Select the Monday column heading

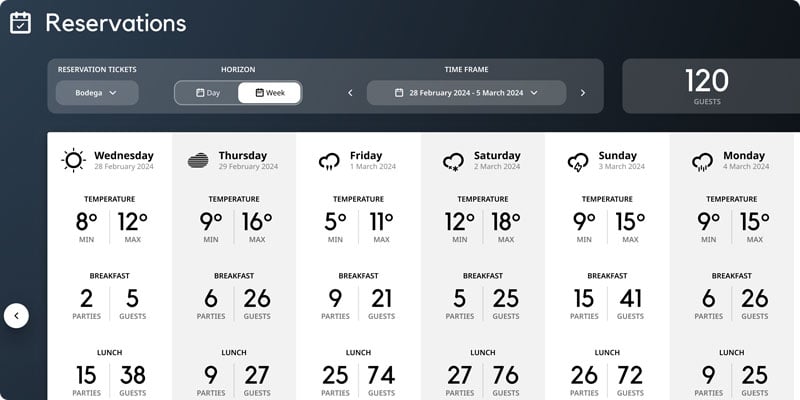(744, 156)
